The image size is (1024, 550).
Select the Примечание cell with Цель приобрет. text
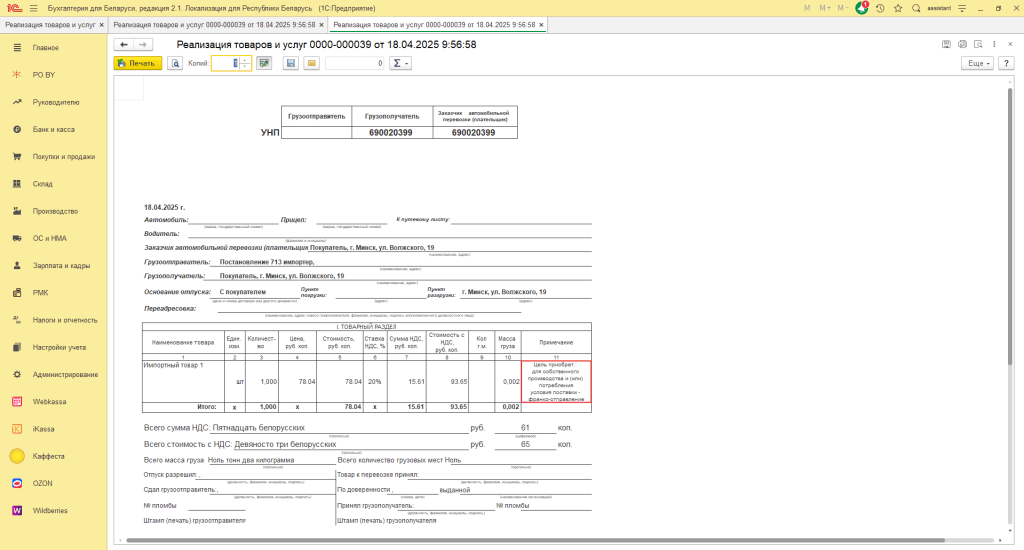(x=556, y=381)
